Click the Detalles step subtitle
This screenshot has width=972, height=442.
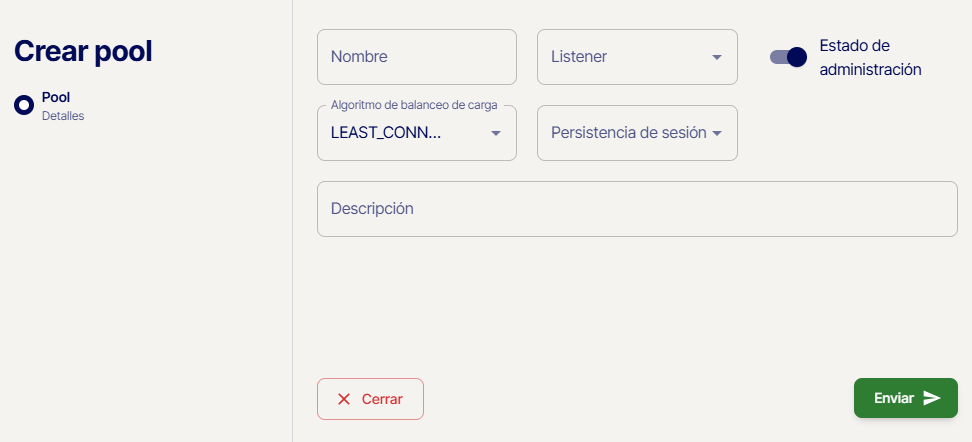[x=63, y=116]
